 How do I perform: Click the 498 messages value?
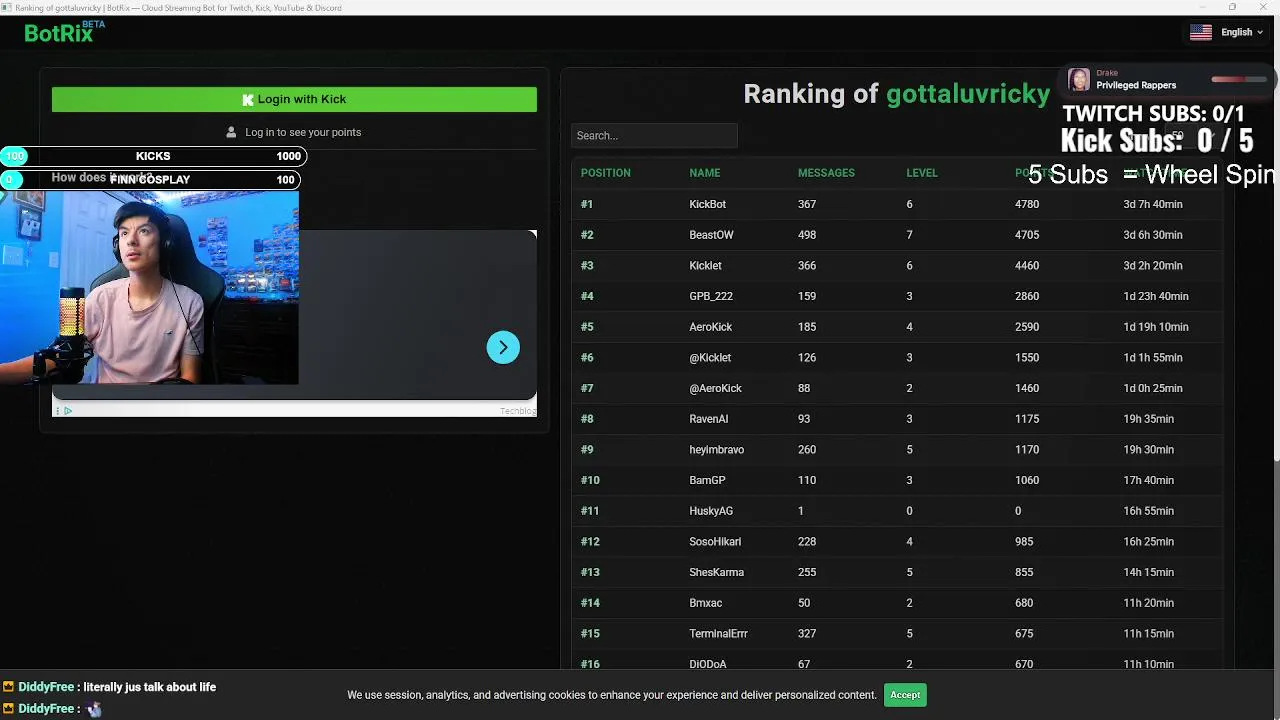point(807,235)
